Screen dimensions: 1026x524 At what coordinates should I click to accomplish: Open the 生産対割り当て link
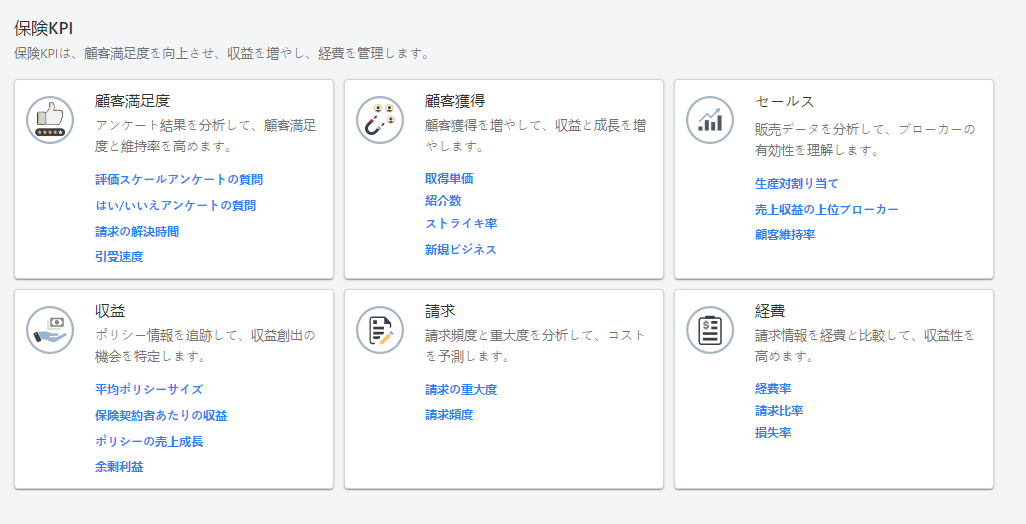(x=797, y=184)
